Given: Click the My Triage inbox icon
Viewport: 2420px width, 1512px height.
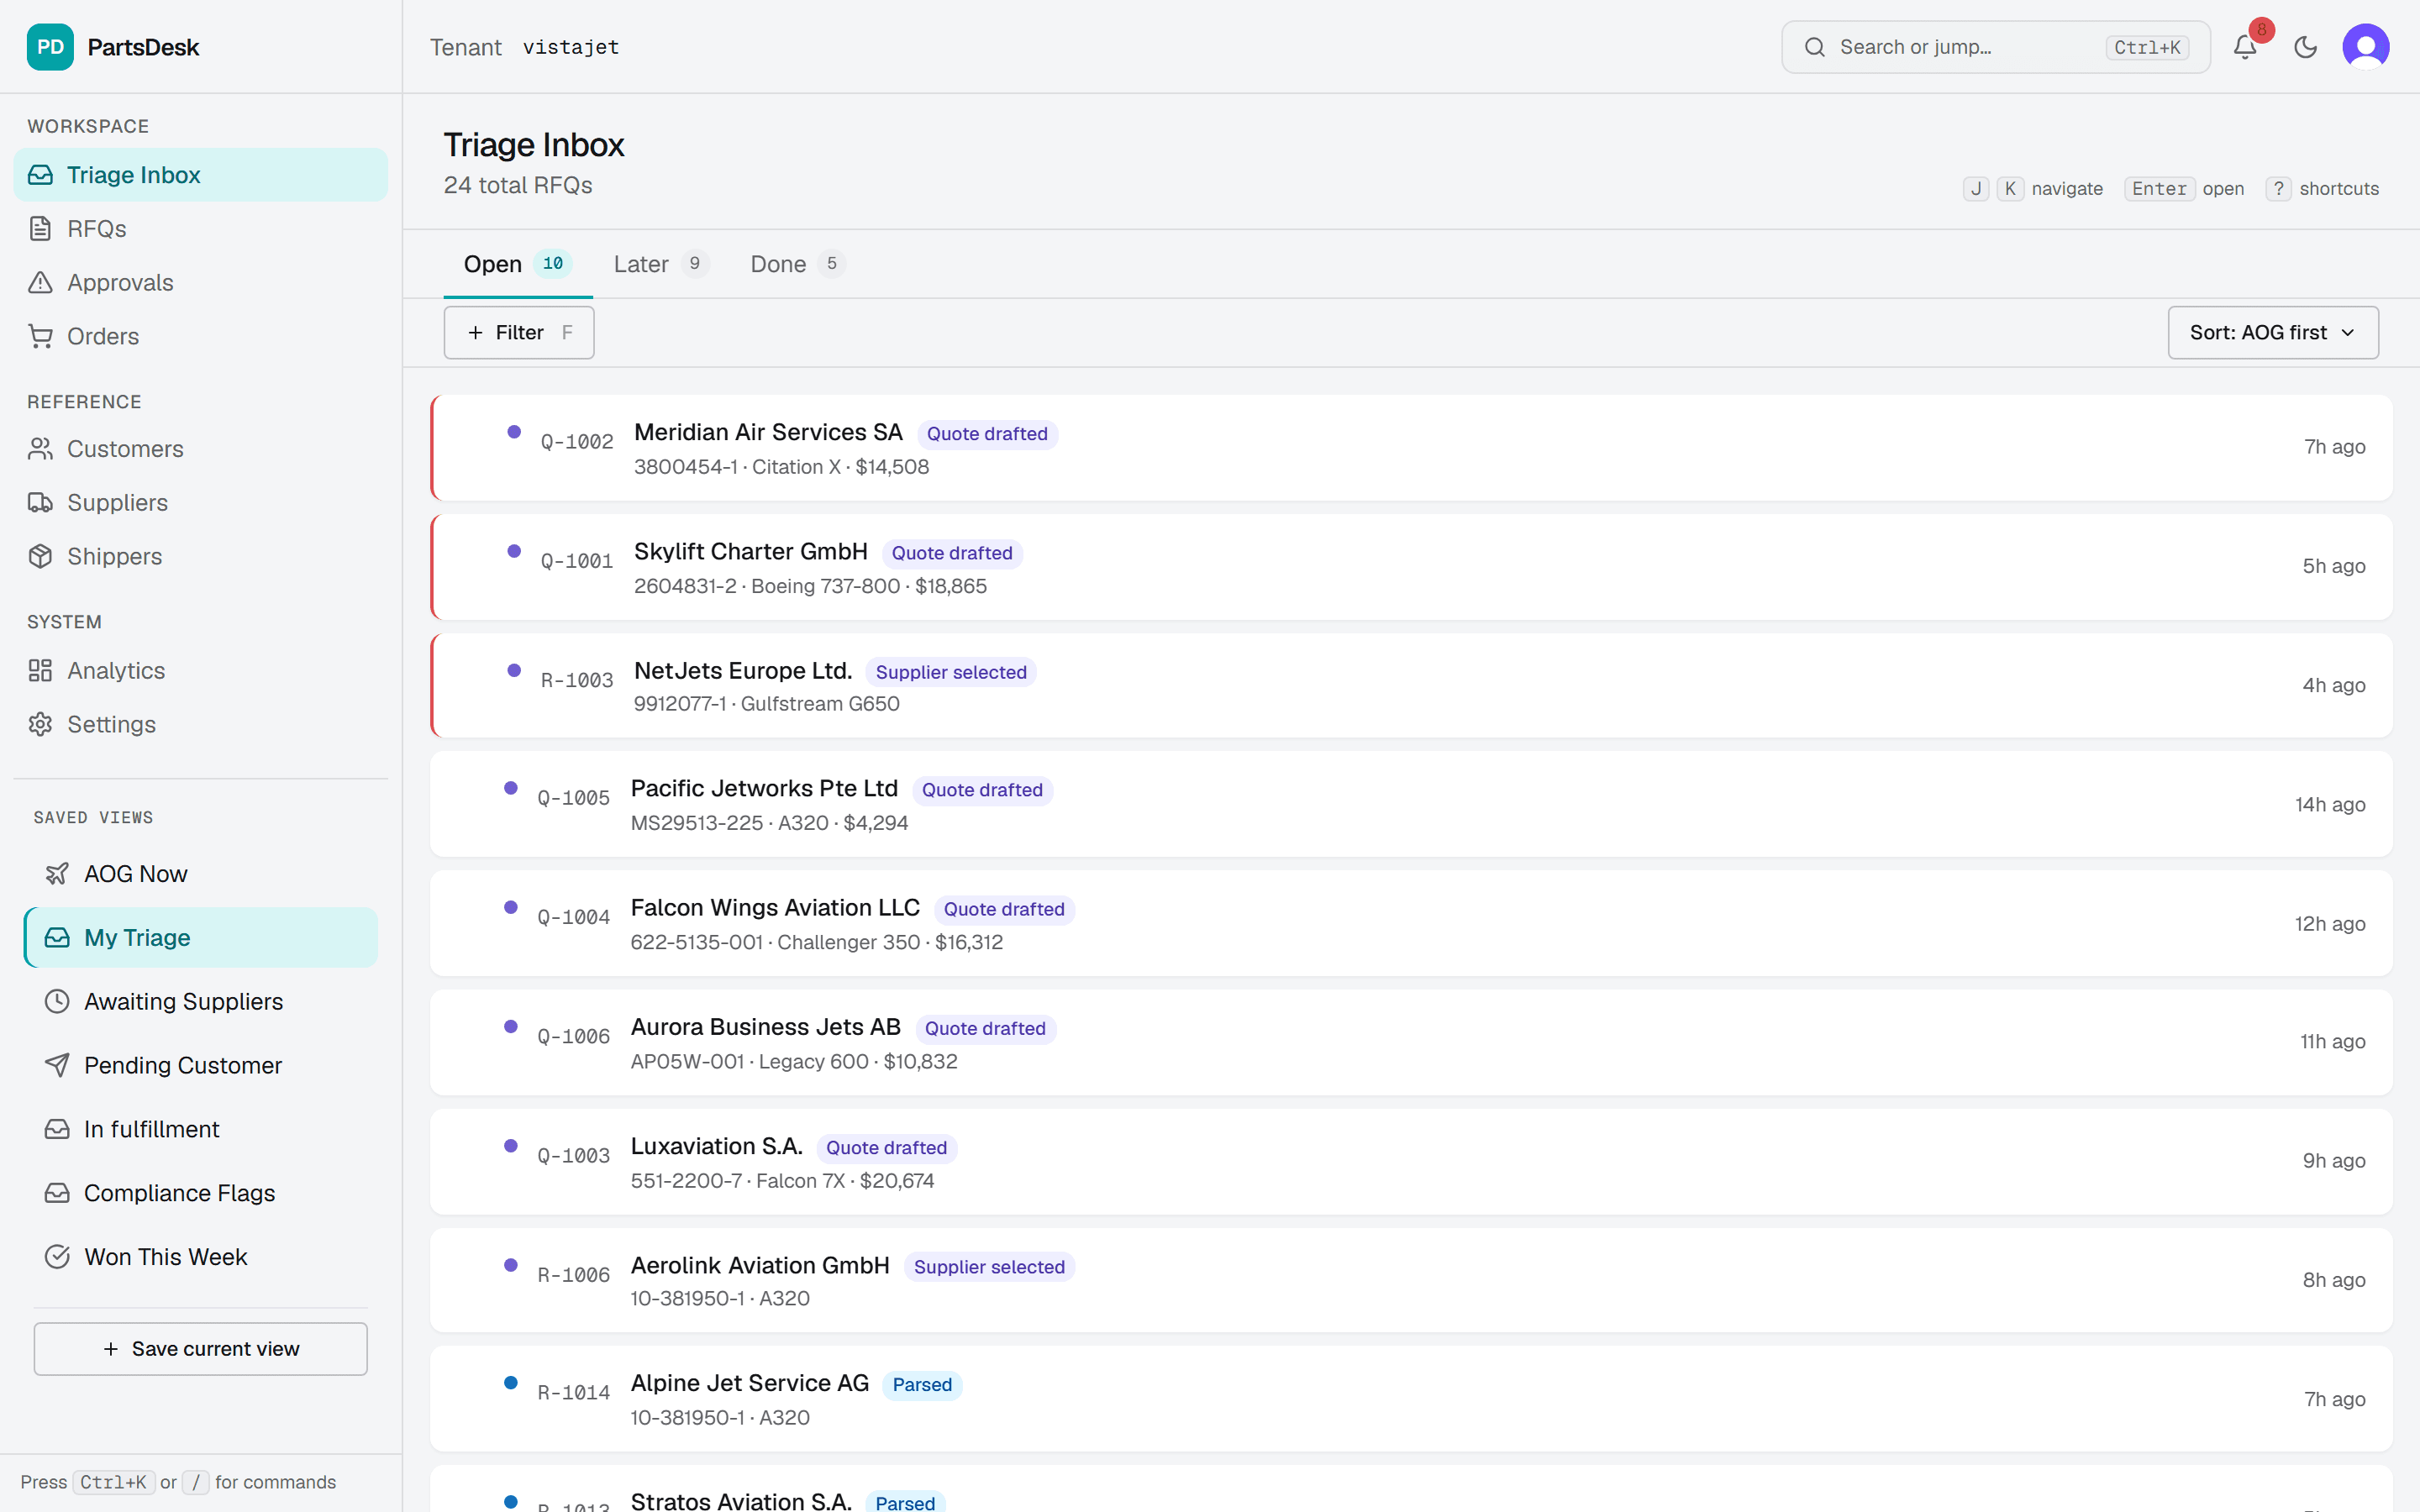Looking at the screenshot, I should point(57,938).
